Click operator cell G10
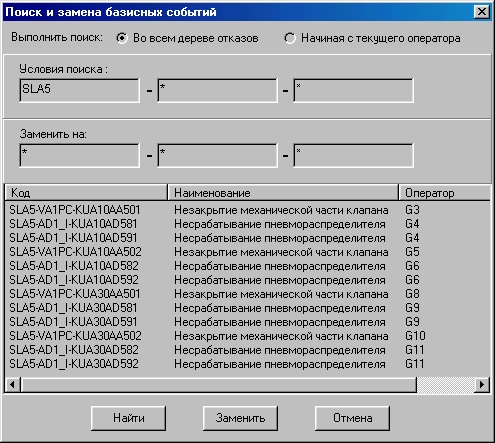The width and height of the screenshot is (495, 443). tap(415, 336)
